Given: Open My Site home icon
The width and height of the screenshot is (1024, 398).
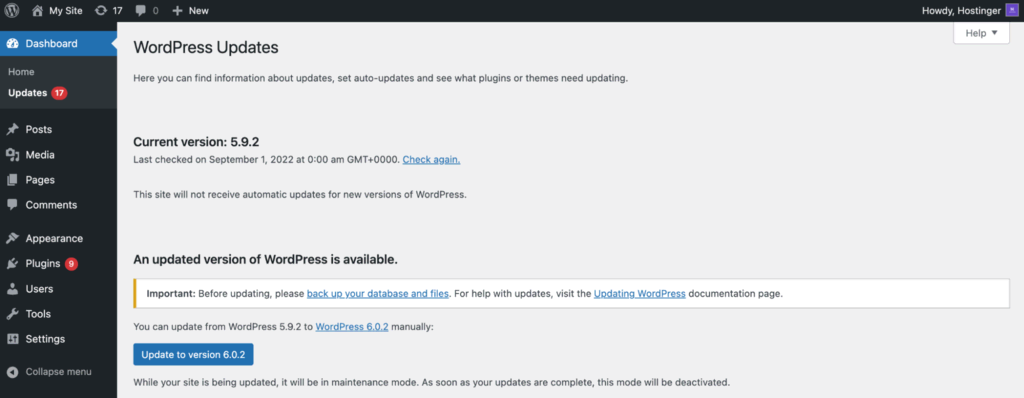Looking at the screenshot, I should (37, 10).
